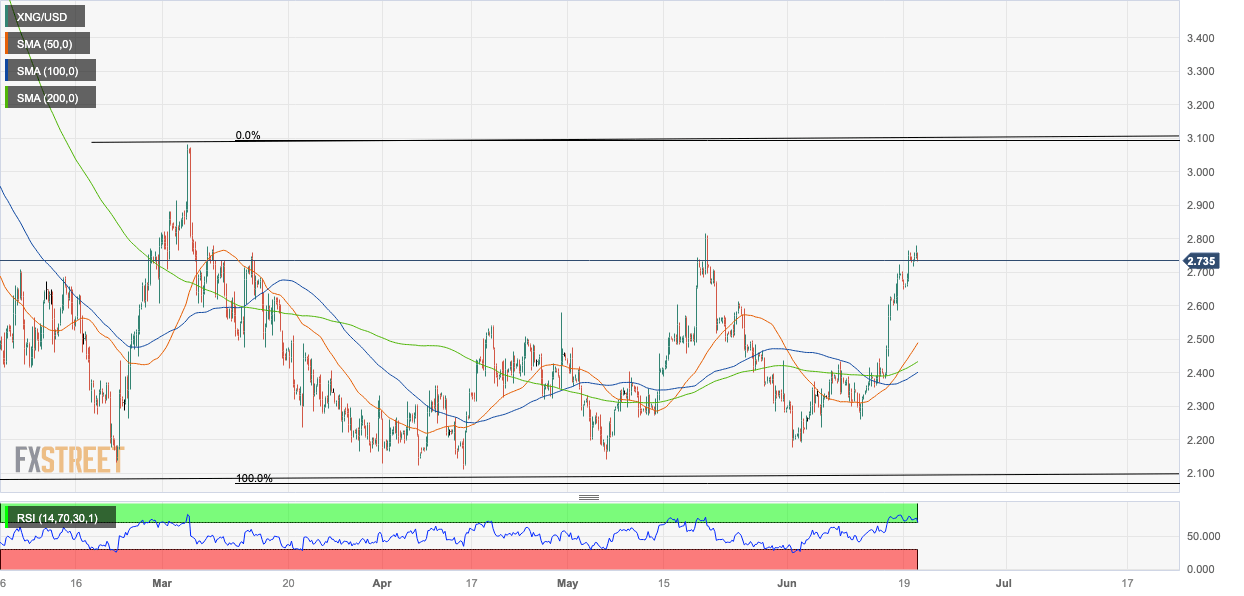
Task: Click the 50.000 RSI axis value
Action: click(1204, 536)
